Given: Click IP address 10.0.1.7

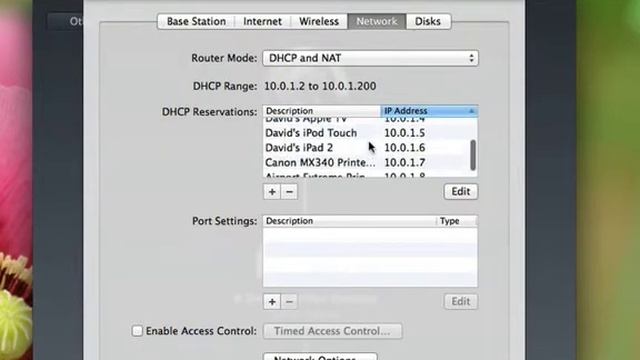Looking at the screenshot, I should pyautogui.click(x=404, y=162).
